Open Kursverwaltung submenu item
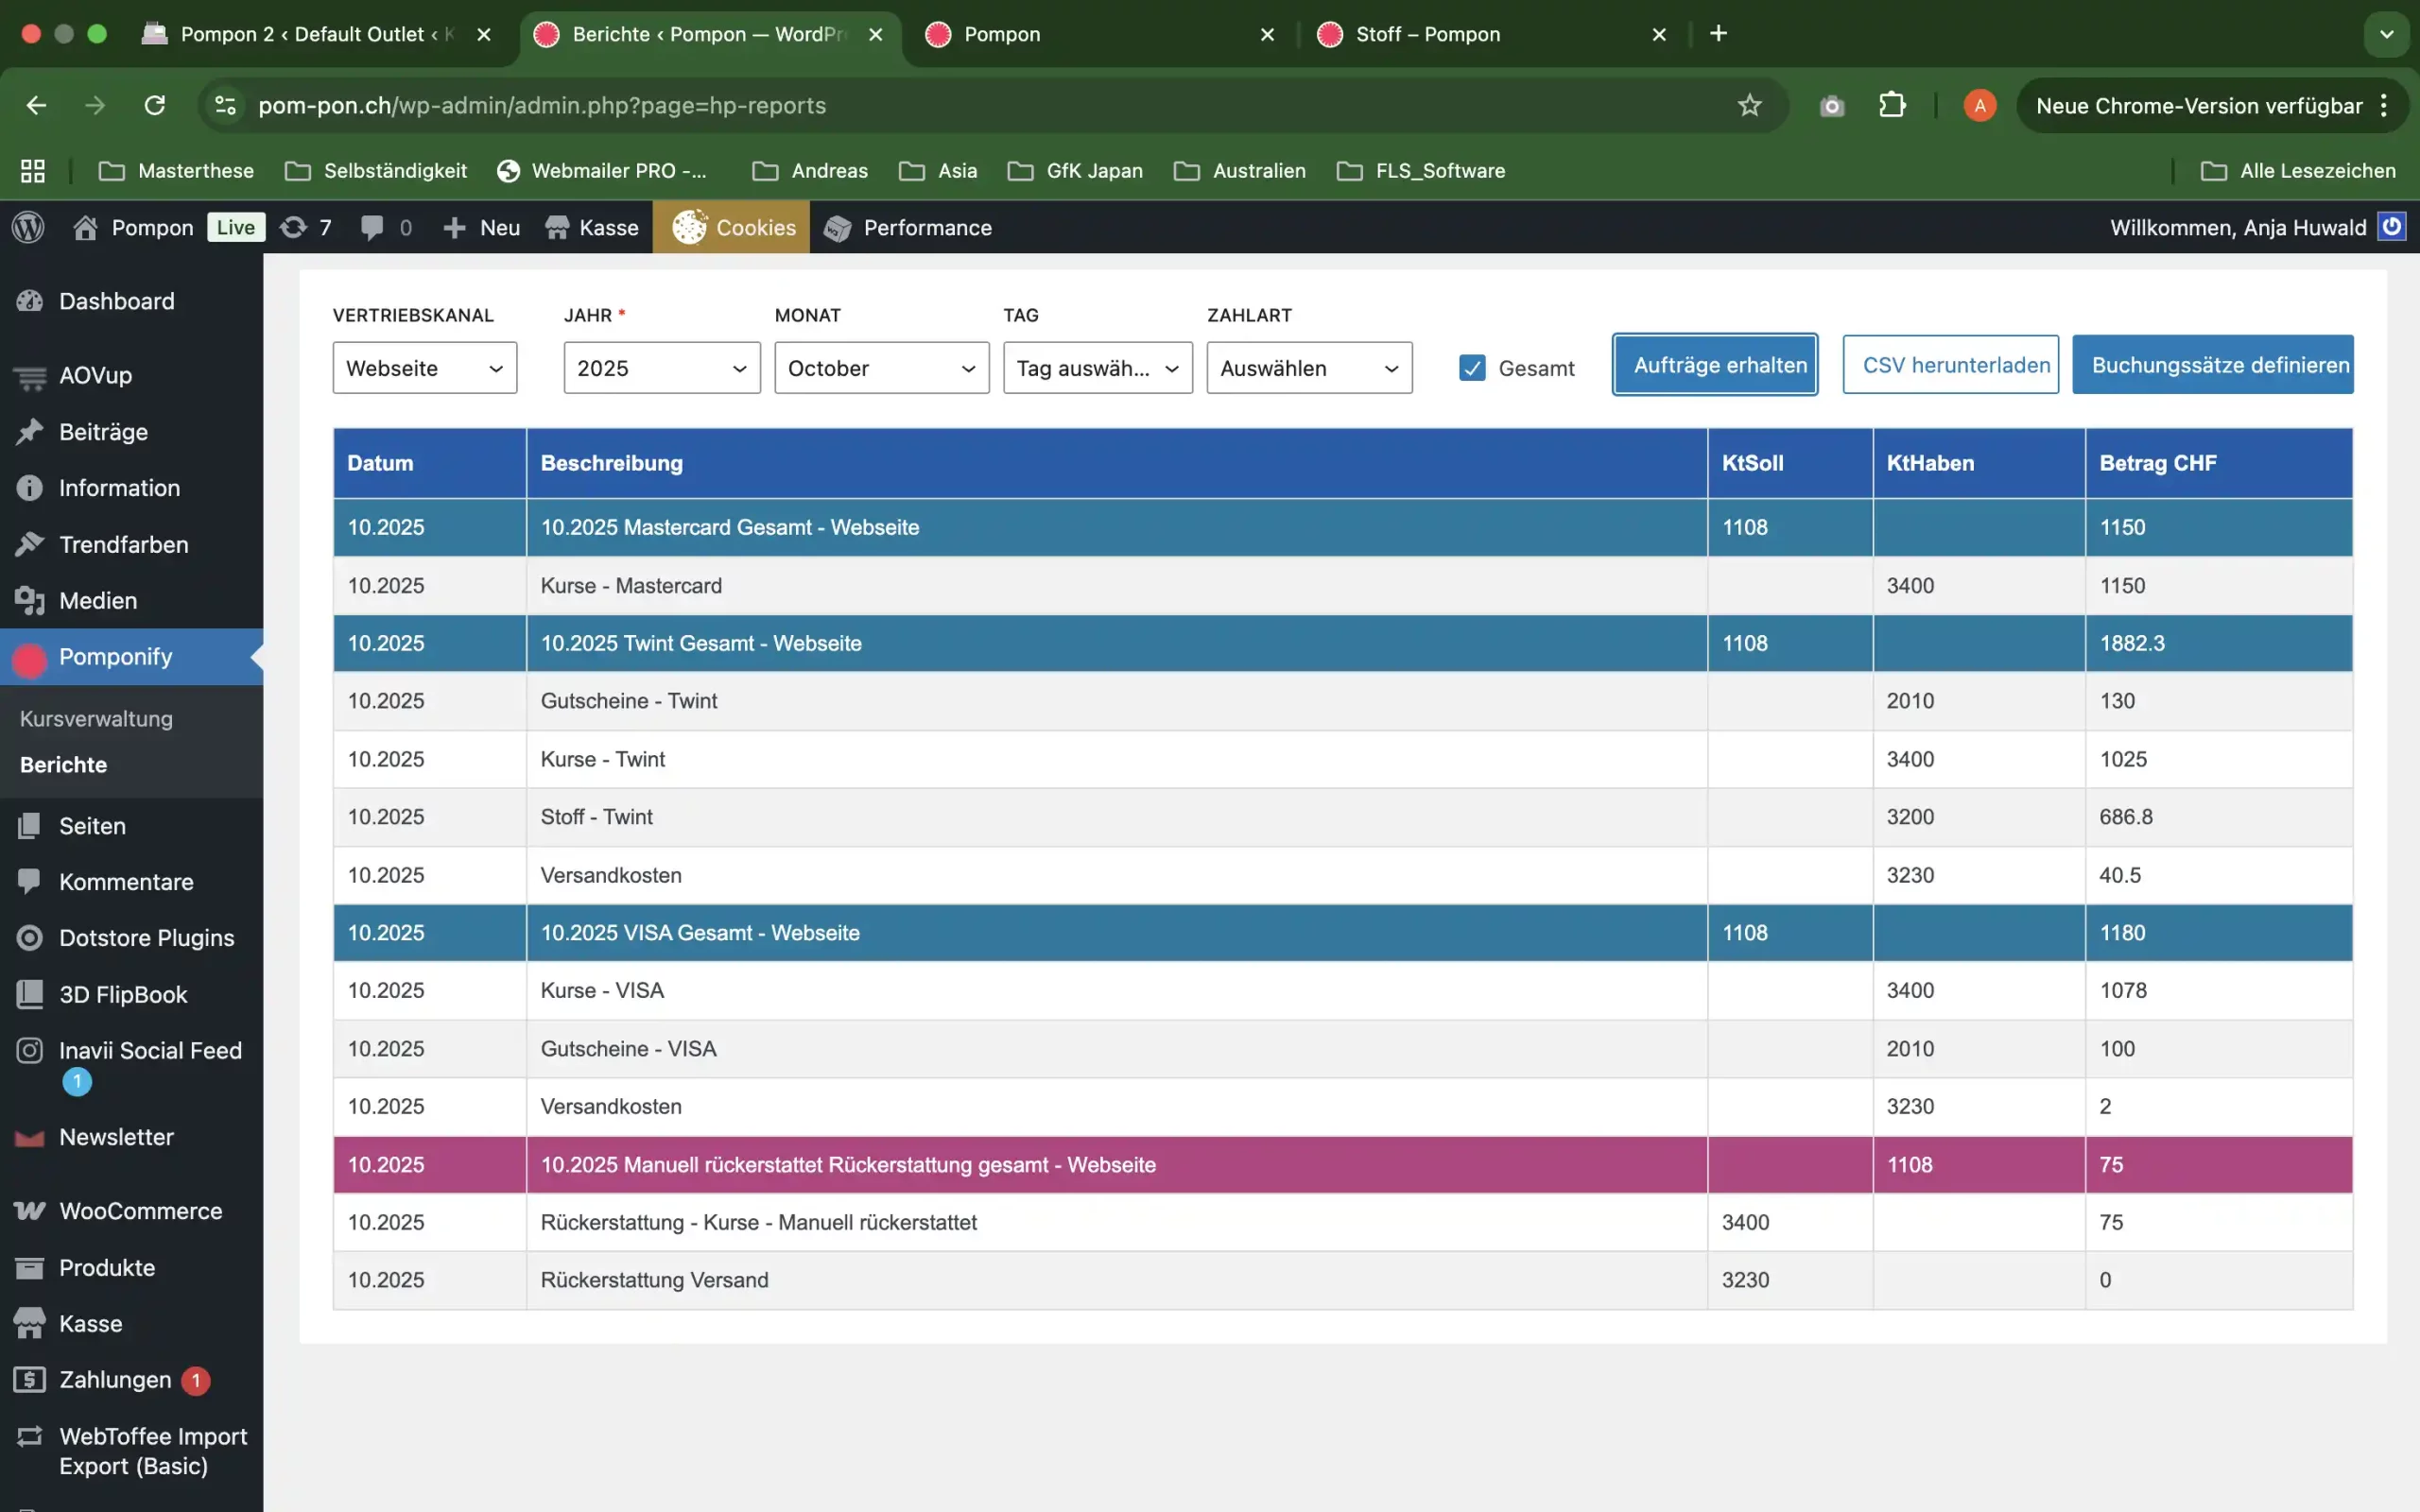The height and width of the screenshot is (1512, 2420). click(96, 718)
